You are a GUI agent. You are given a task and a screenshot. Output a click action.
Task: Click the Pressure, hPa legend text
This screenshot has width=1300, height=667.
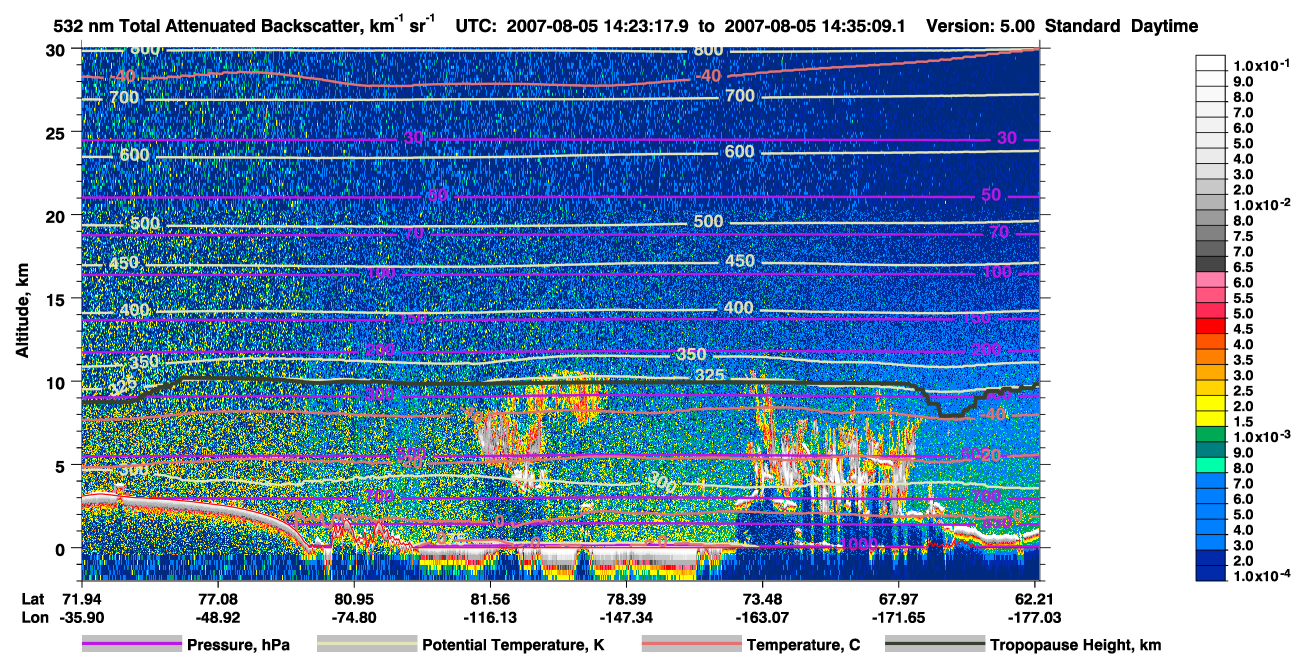click(238, 645)
